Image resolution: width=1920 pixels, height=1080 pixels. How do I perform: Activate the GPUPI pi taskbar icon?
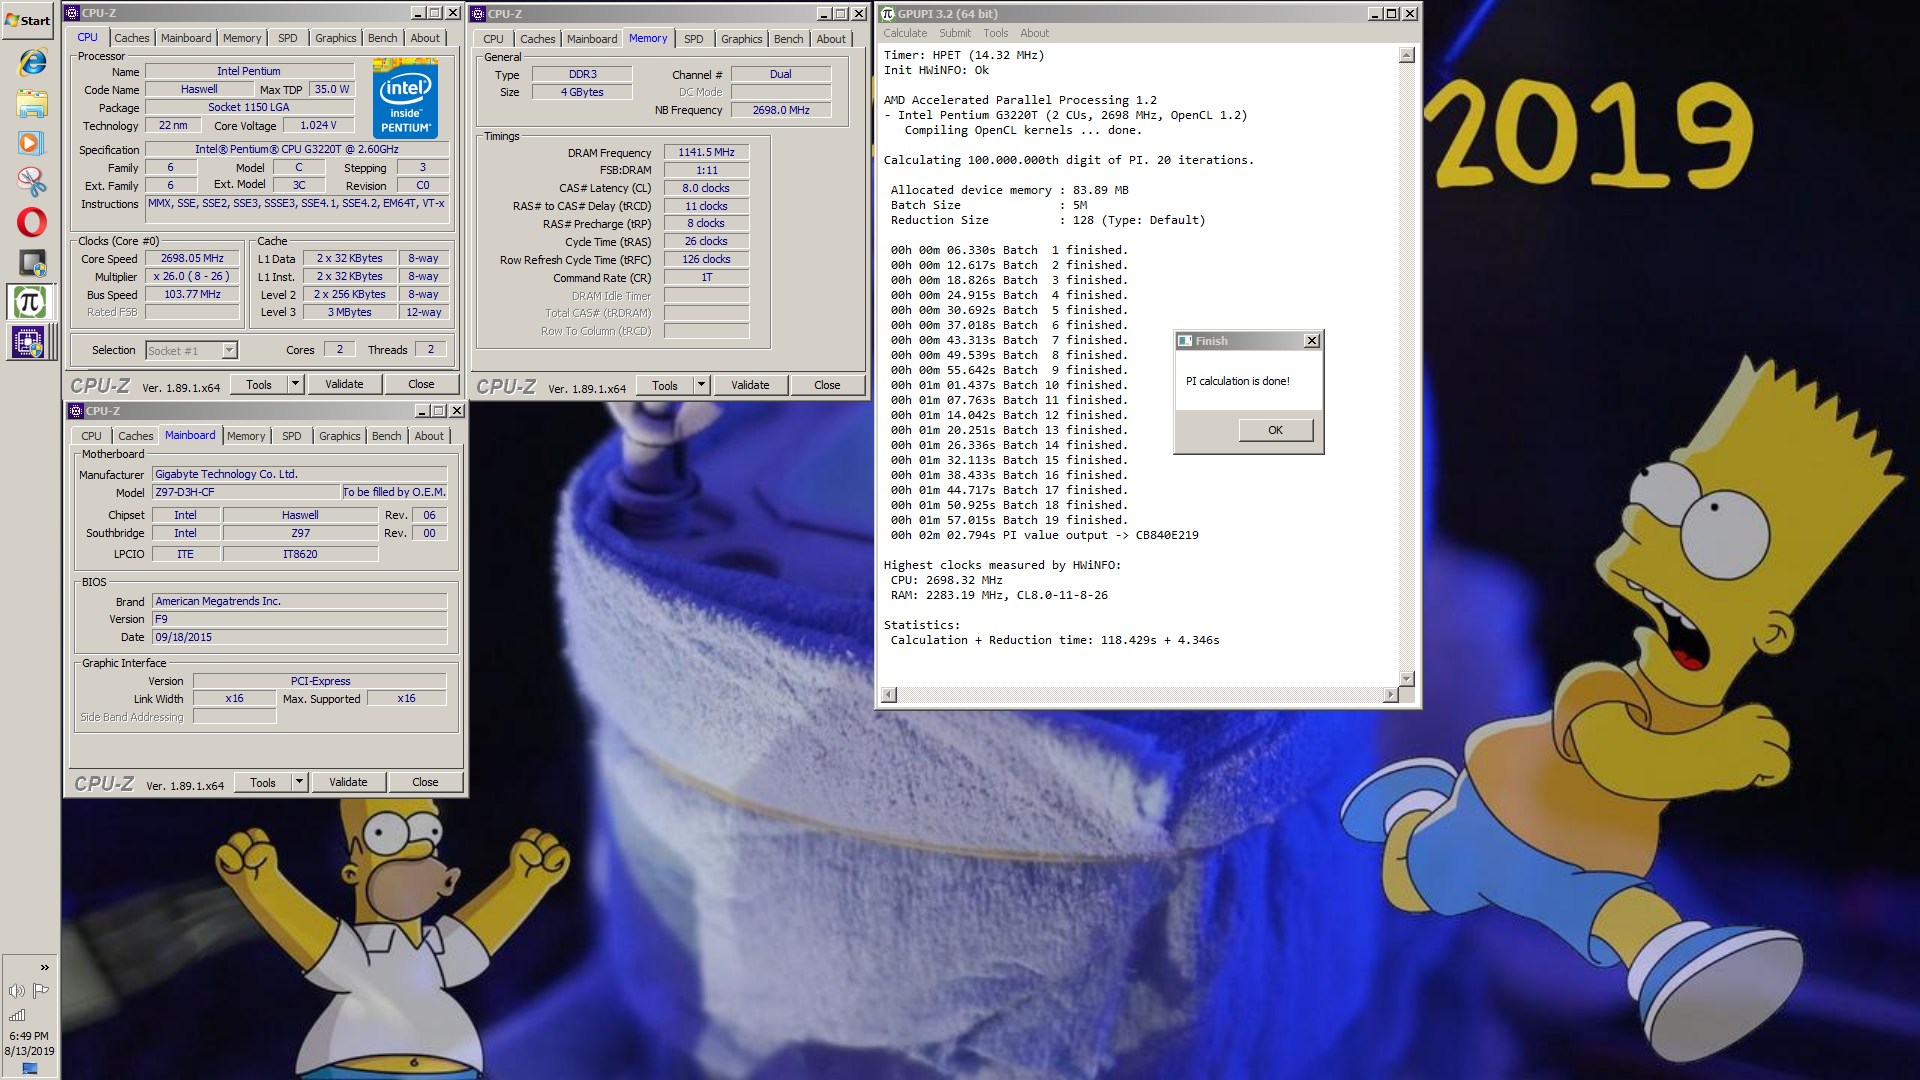(29, 302)
